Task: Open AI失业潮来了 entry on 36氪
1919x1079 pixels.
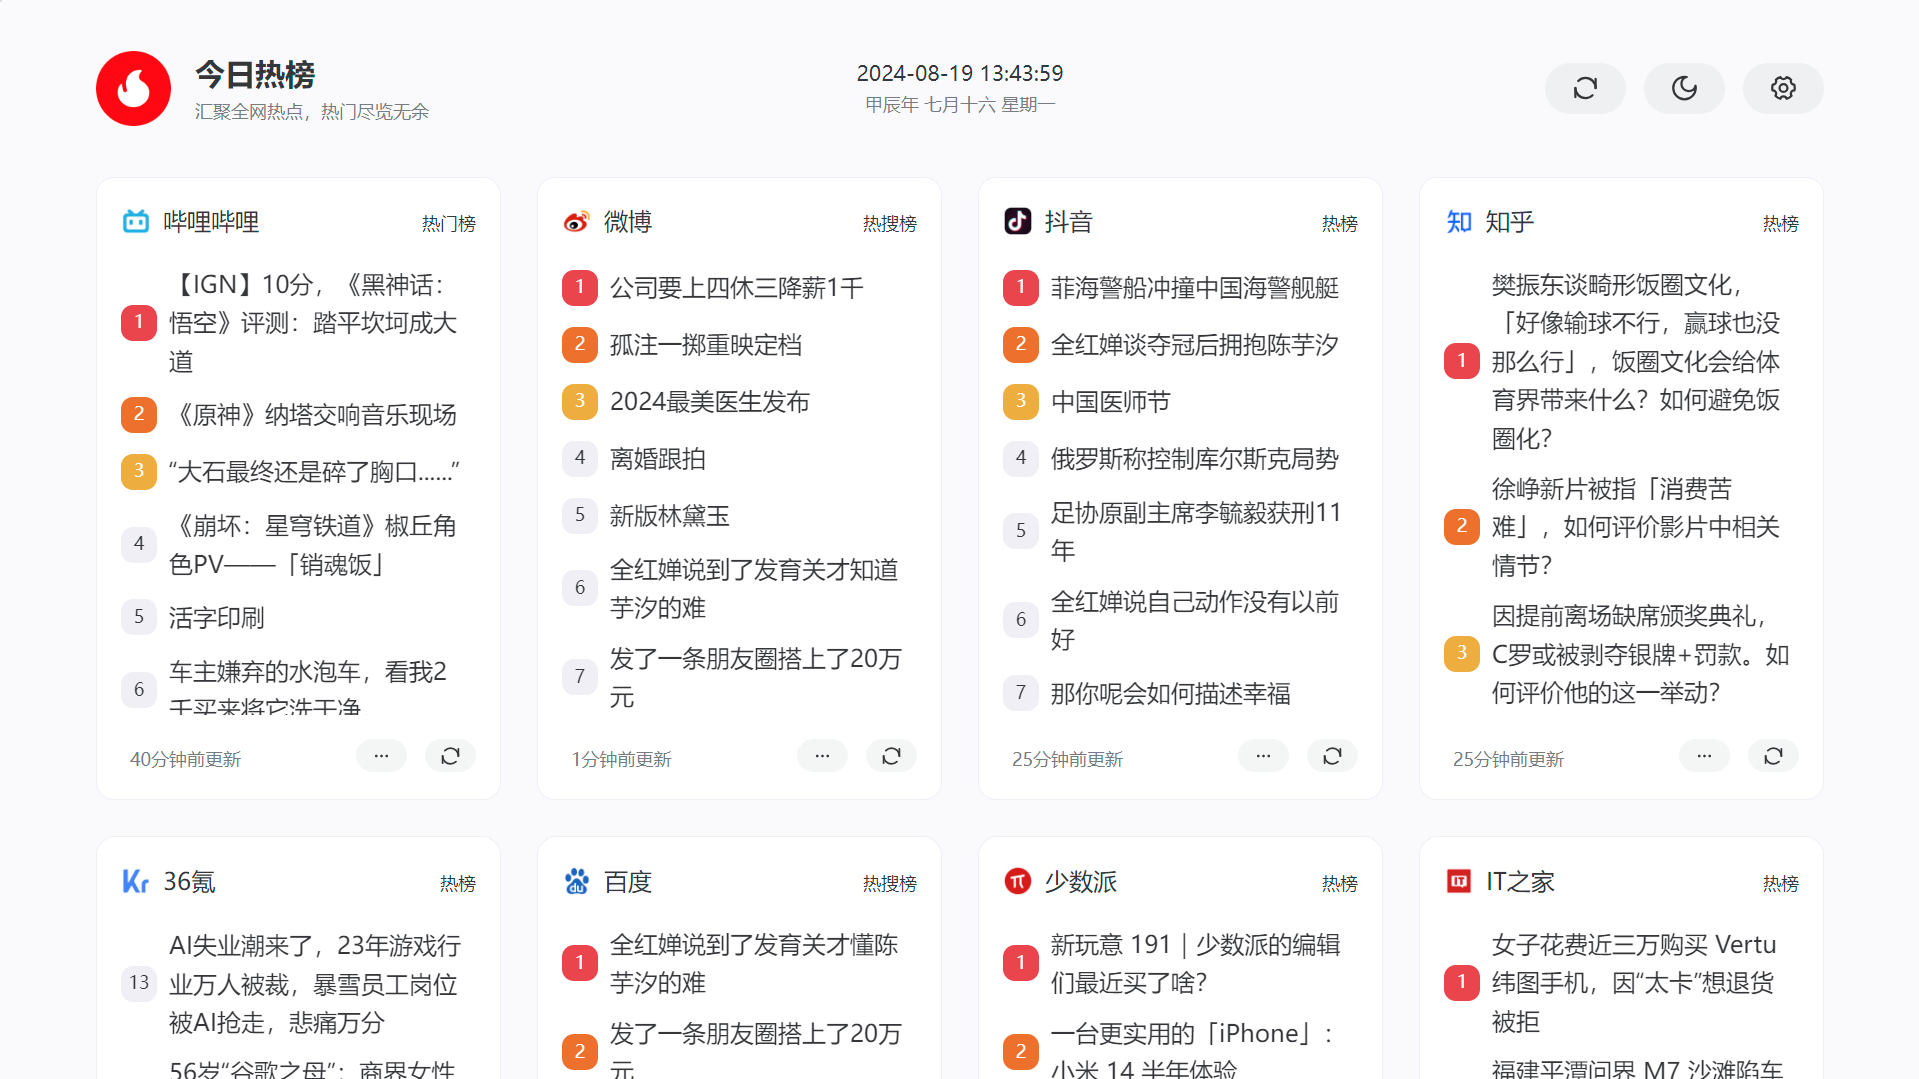Action: [x=315, y=984]
